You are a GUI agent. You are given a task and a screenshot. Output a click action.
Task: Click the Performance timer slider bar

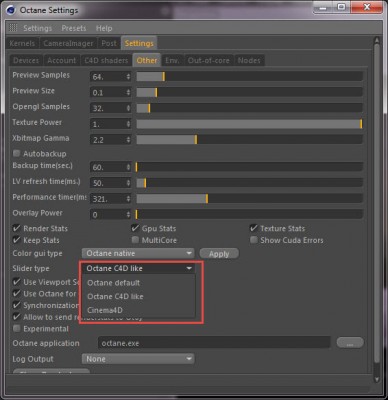(x=249, y=199)
